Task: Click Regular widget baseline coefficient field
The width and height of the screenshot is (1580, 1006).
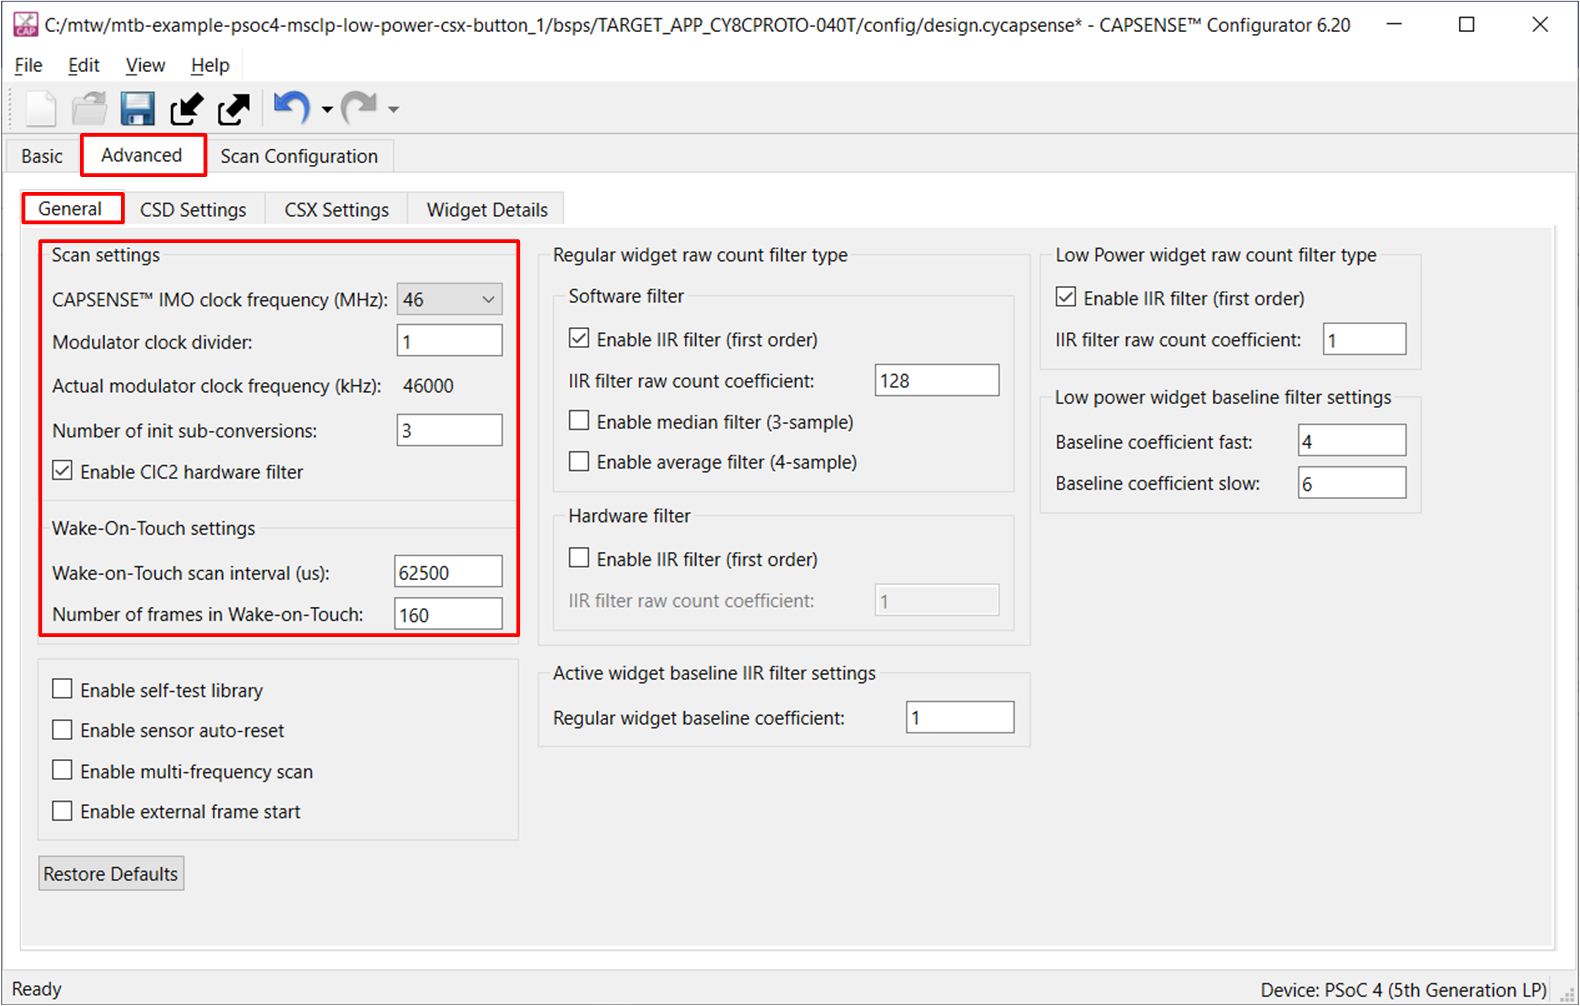Action: (960, 717)
